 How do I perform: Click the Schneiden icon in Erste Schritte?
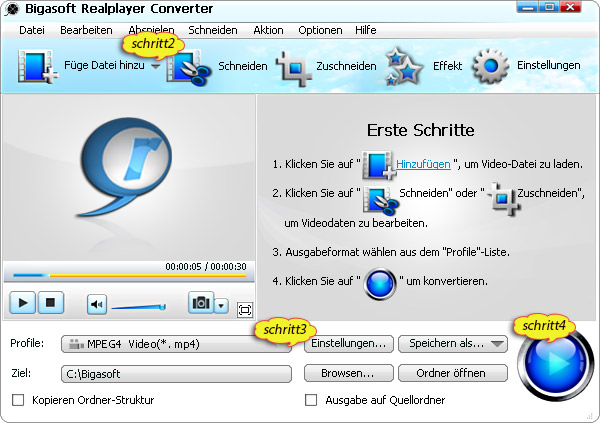click(x=380, y=201)
